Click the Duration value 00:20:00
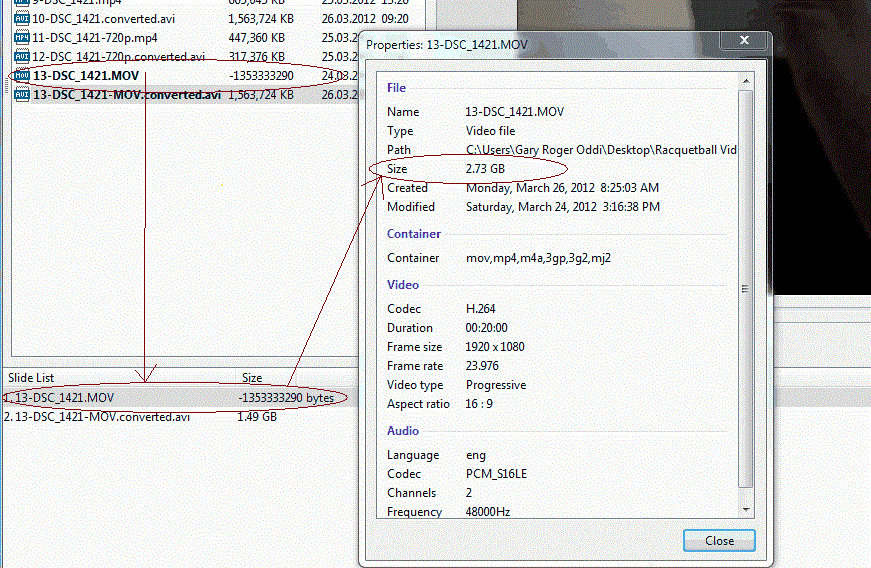This screenshot has width=871, height=568. point(487,328)
